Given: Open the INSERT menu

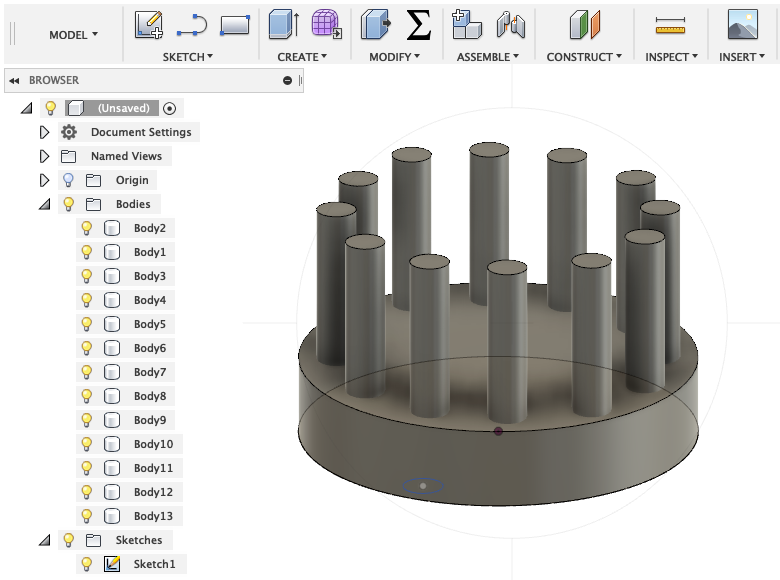Looking at the screenshot, I should pos(742,57).
